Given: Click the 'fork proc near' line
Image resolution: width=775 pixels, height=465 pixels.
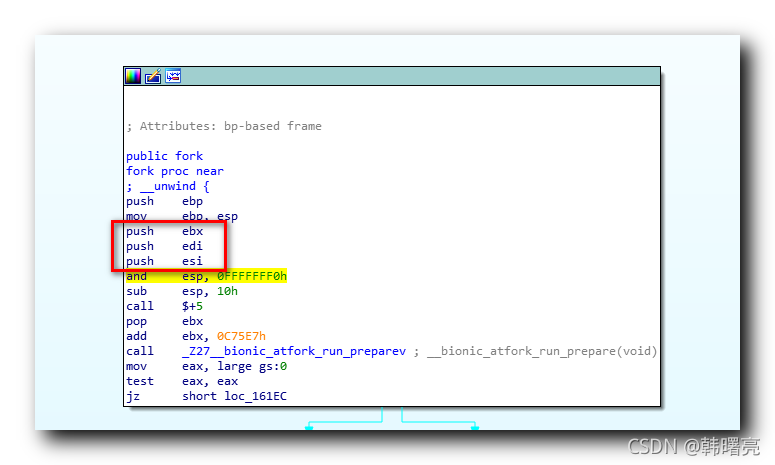Looking at the screenshot, I should (x=175, y=171).
